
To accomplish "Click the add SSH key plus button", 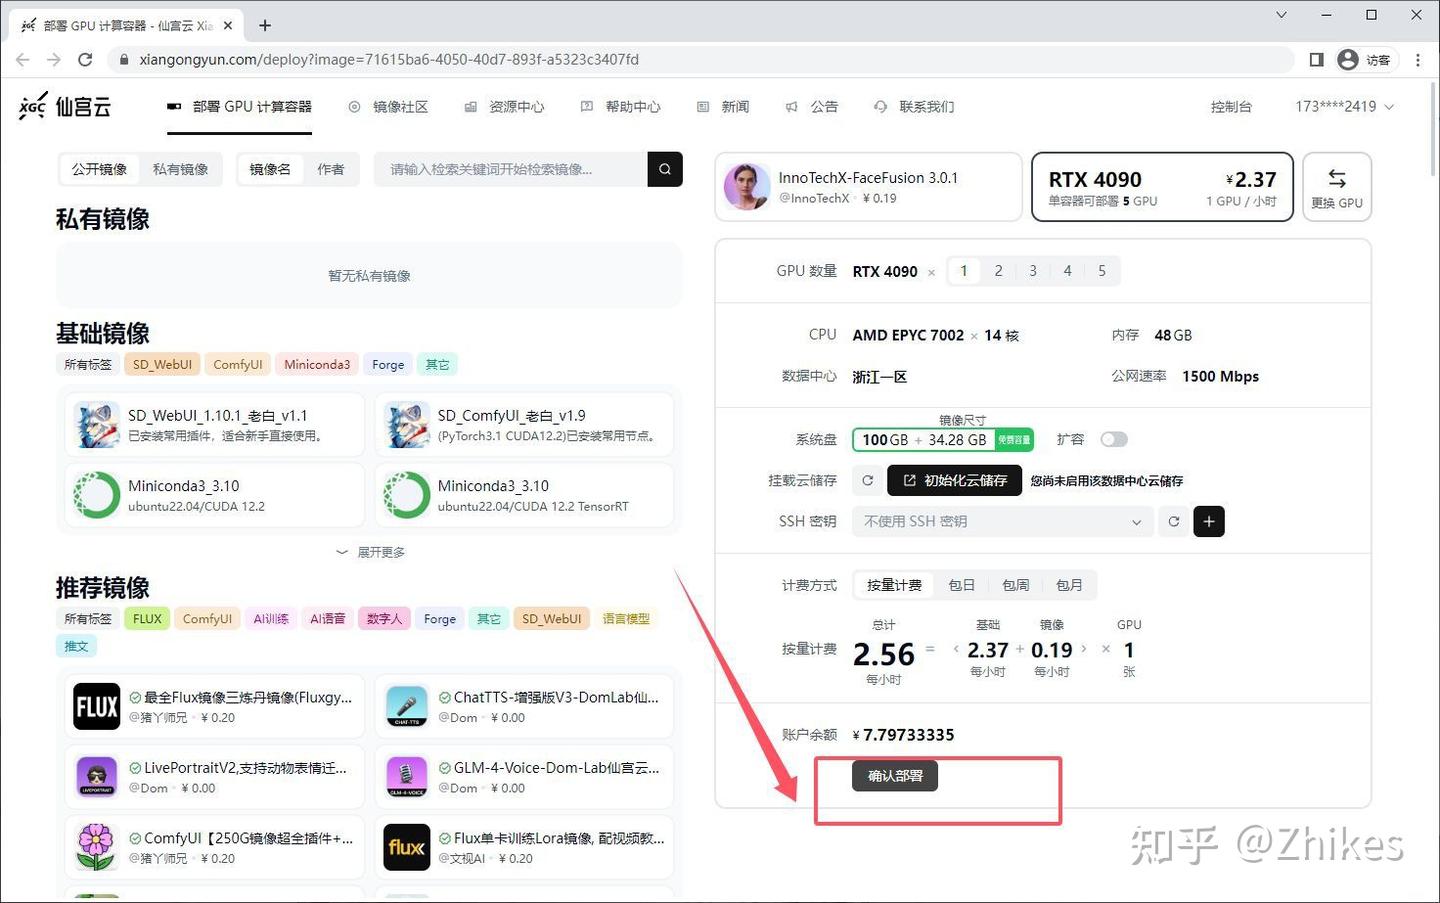I will click(1208, 521).
